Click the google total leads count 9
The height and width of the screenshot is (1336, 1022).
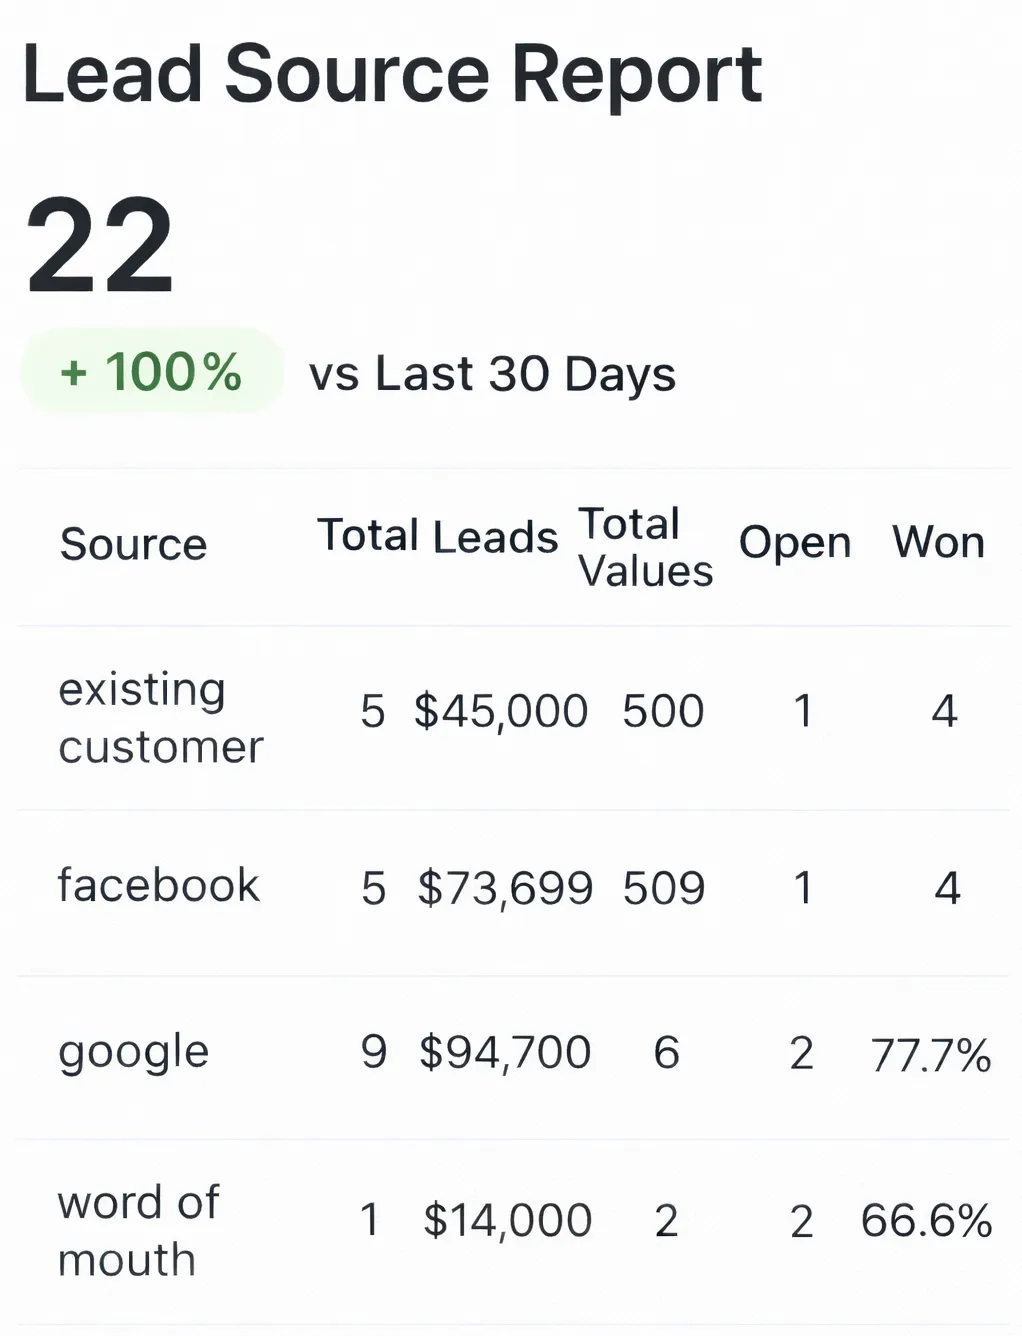click(373, 1052)
